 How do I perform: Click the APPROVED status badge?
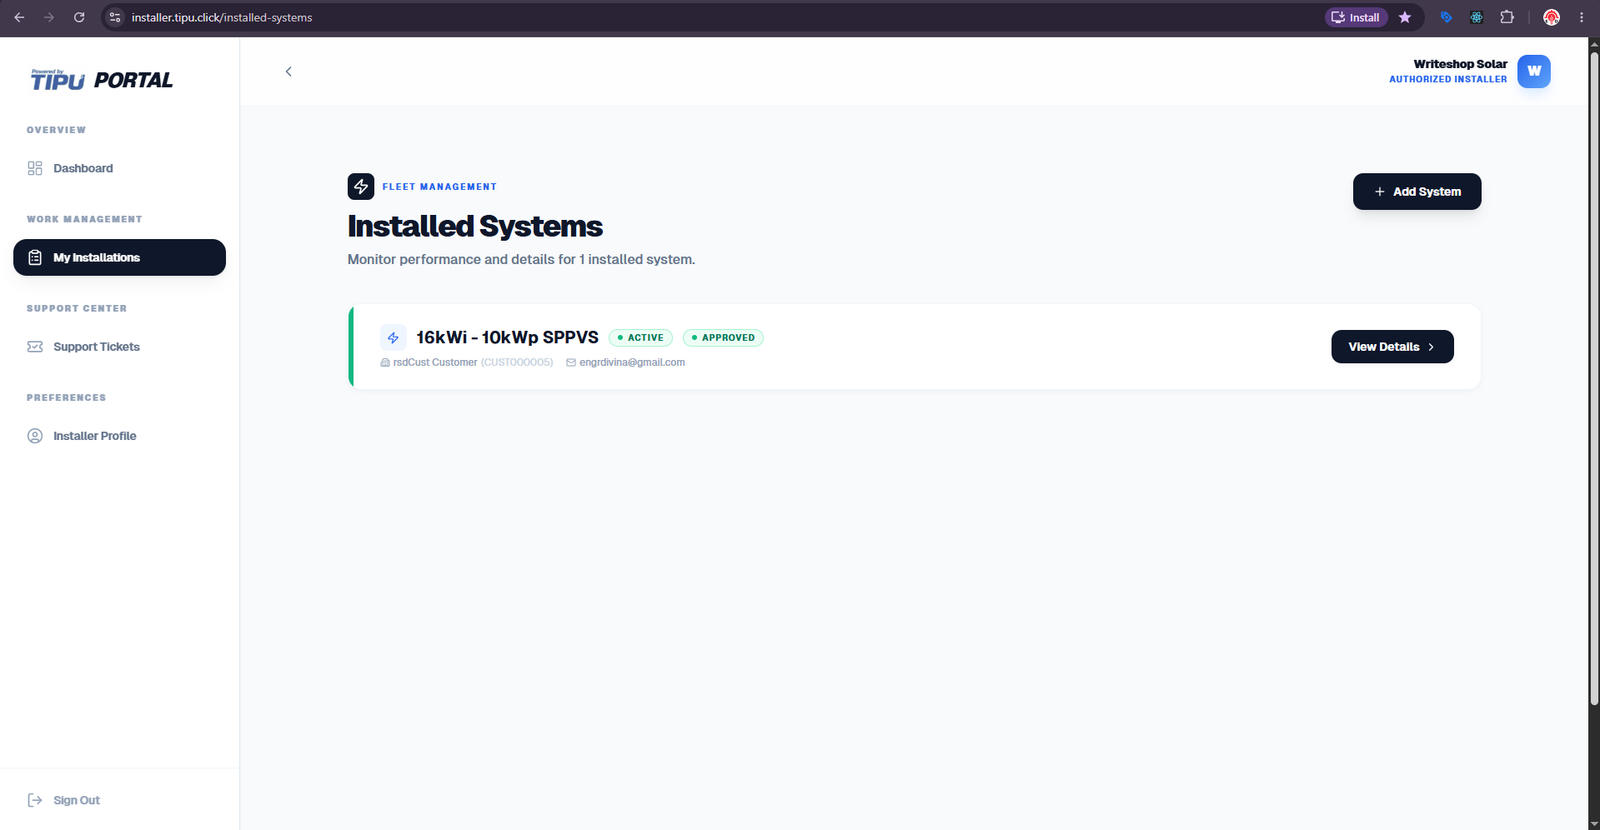[723, 338]
